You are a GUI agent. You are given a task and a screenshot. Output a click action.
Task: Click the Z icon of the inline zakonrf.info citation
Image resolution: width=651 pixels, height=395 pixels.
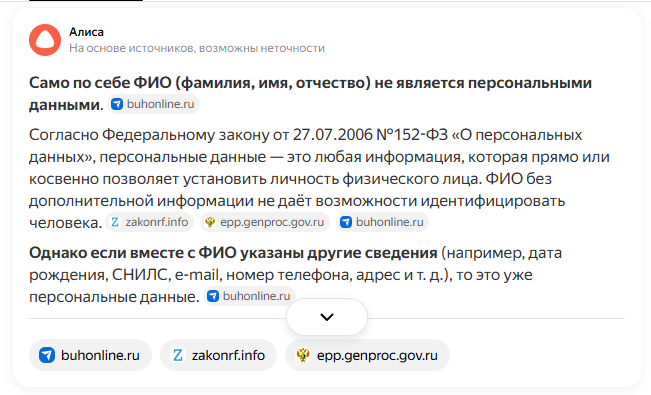point(115,222)
